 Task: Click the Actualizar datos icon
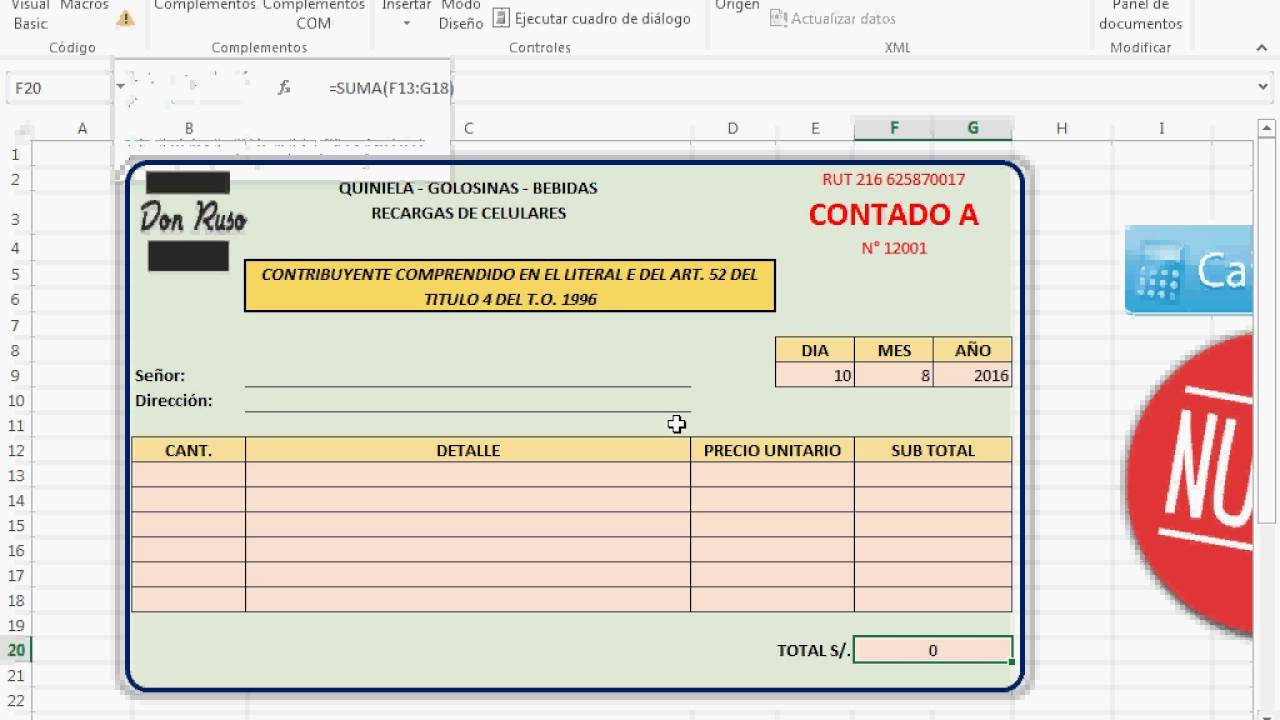(778, 18)
